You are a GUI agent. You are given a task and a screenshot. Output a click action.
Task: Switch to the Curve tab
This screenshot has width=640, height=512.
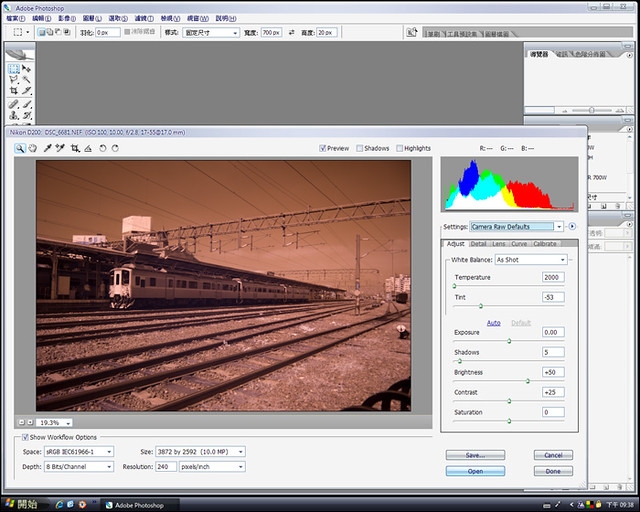pos(519,244)
